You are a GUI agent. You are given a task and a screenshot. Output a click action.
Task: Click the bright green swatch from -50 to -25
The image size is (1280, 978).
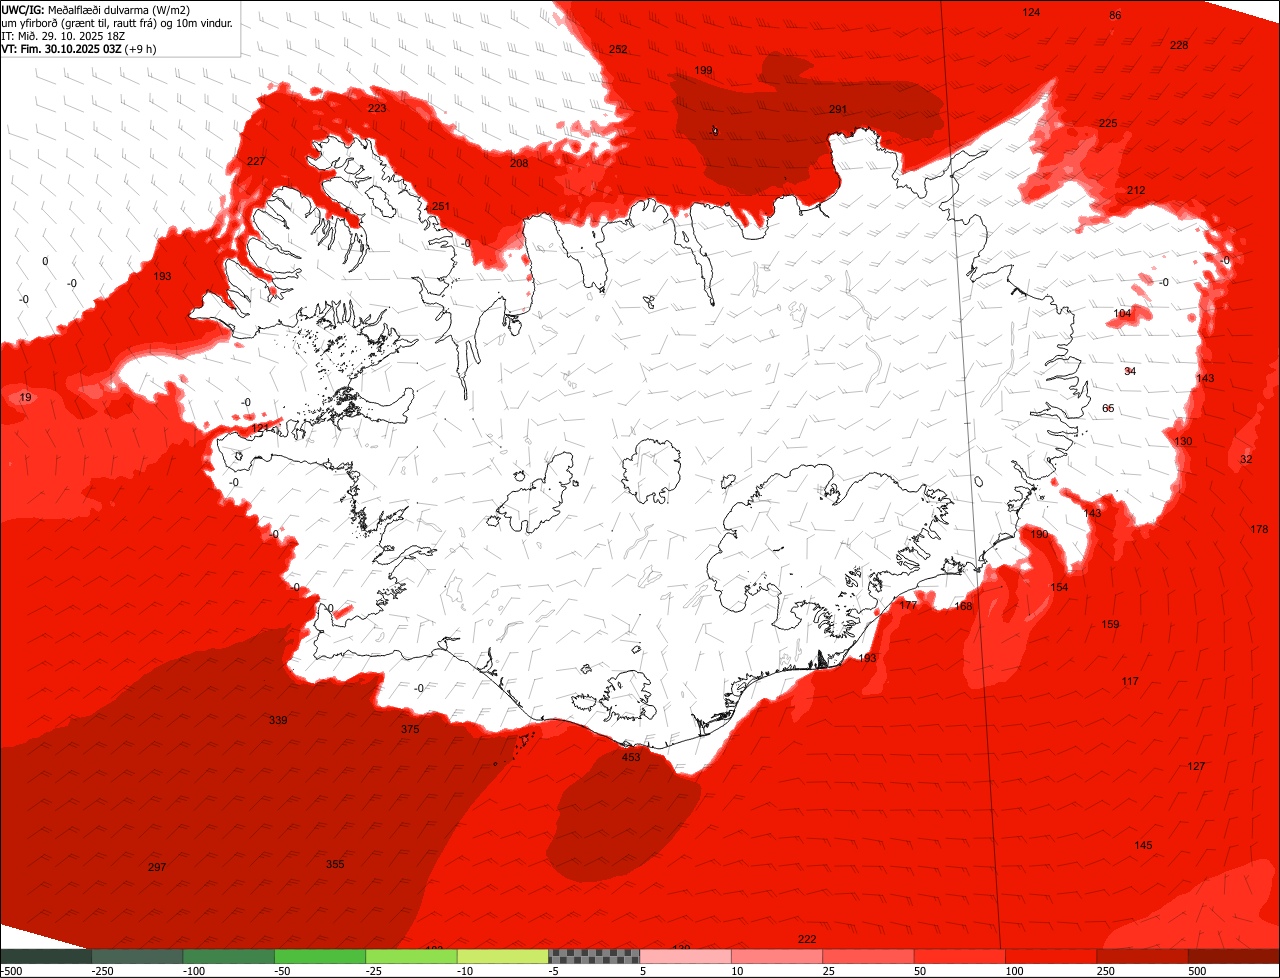click(x=320, y=956)
